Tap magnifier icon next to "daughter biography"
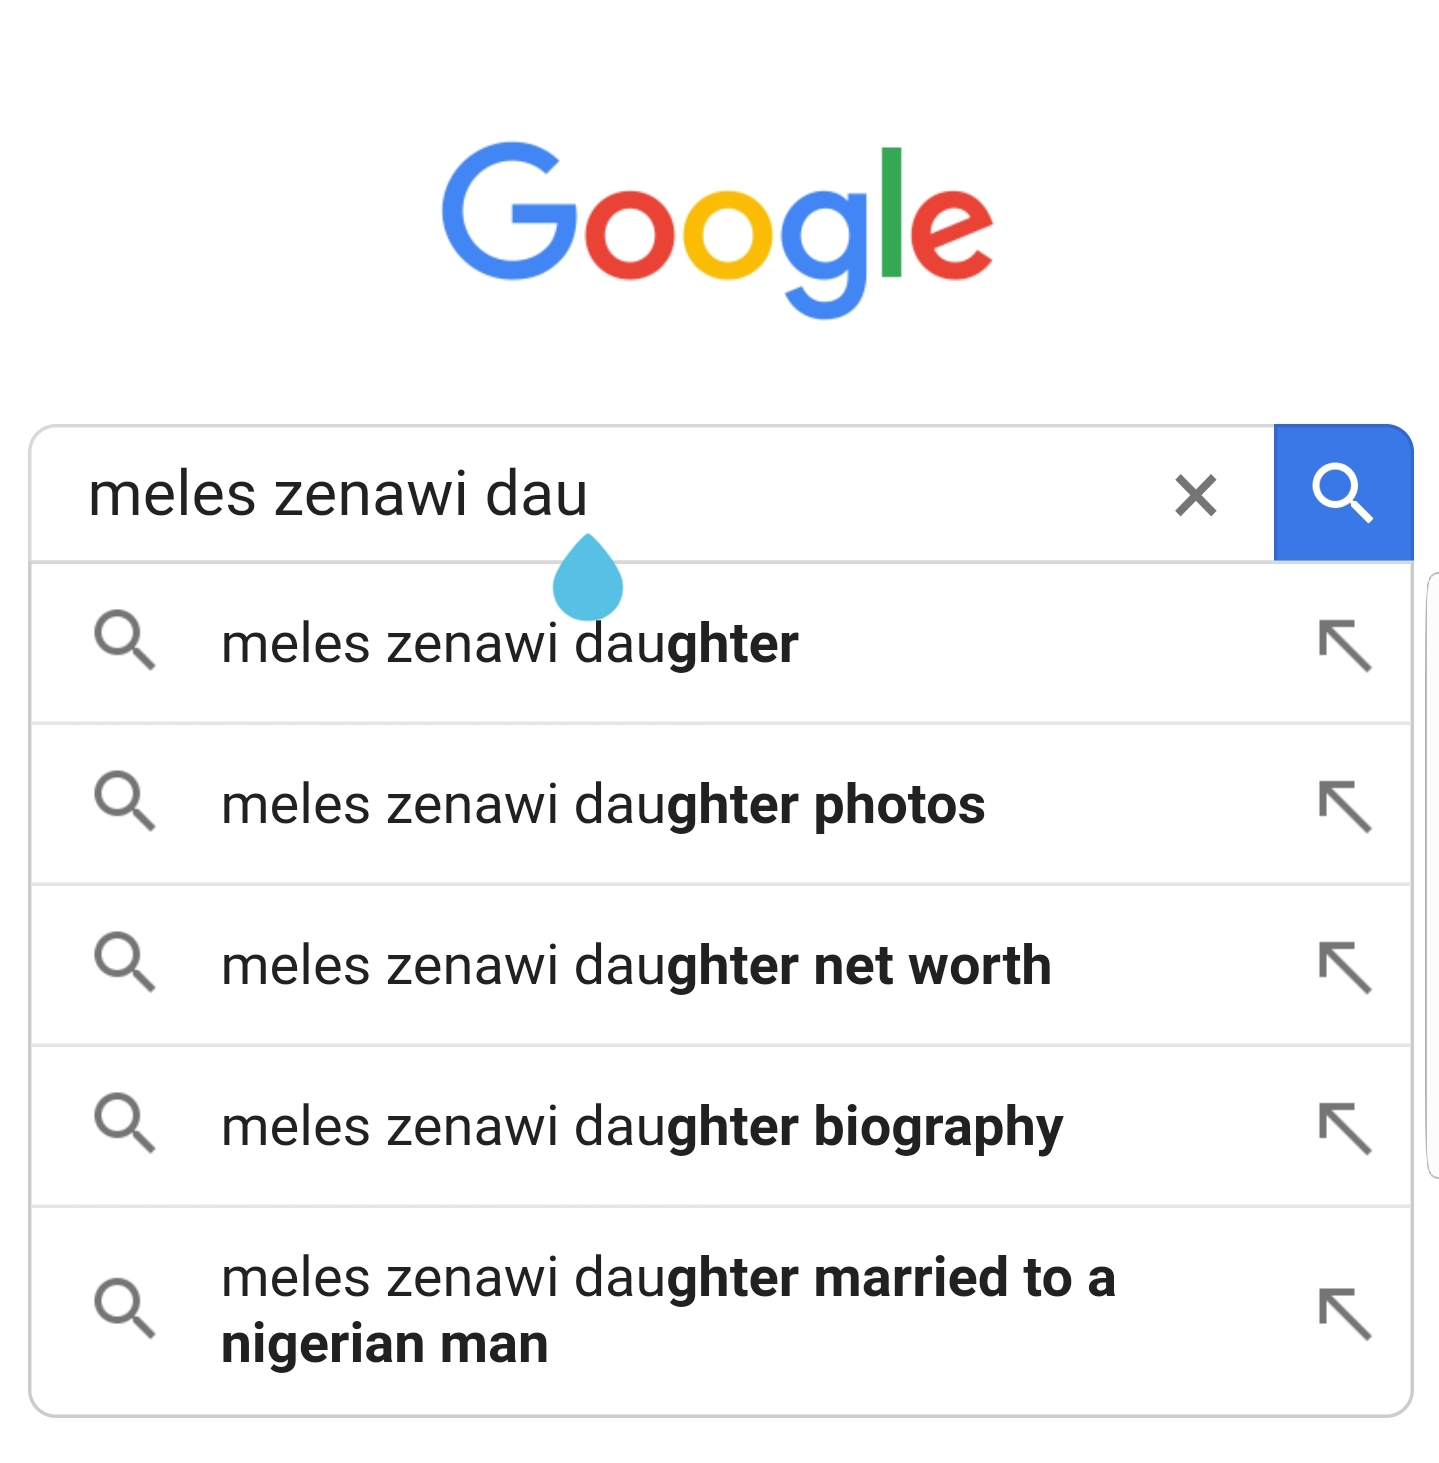Viewport: 1439px width, 1463px height. tap(125, 1123)
